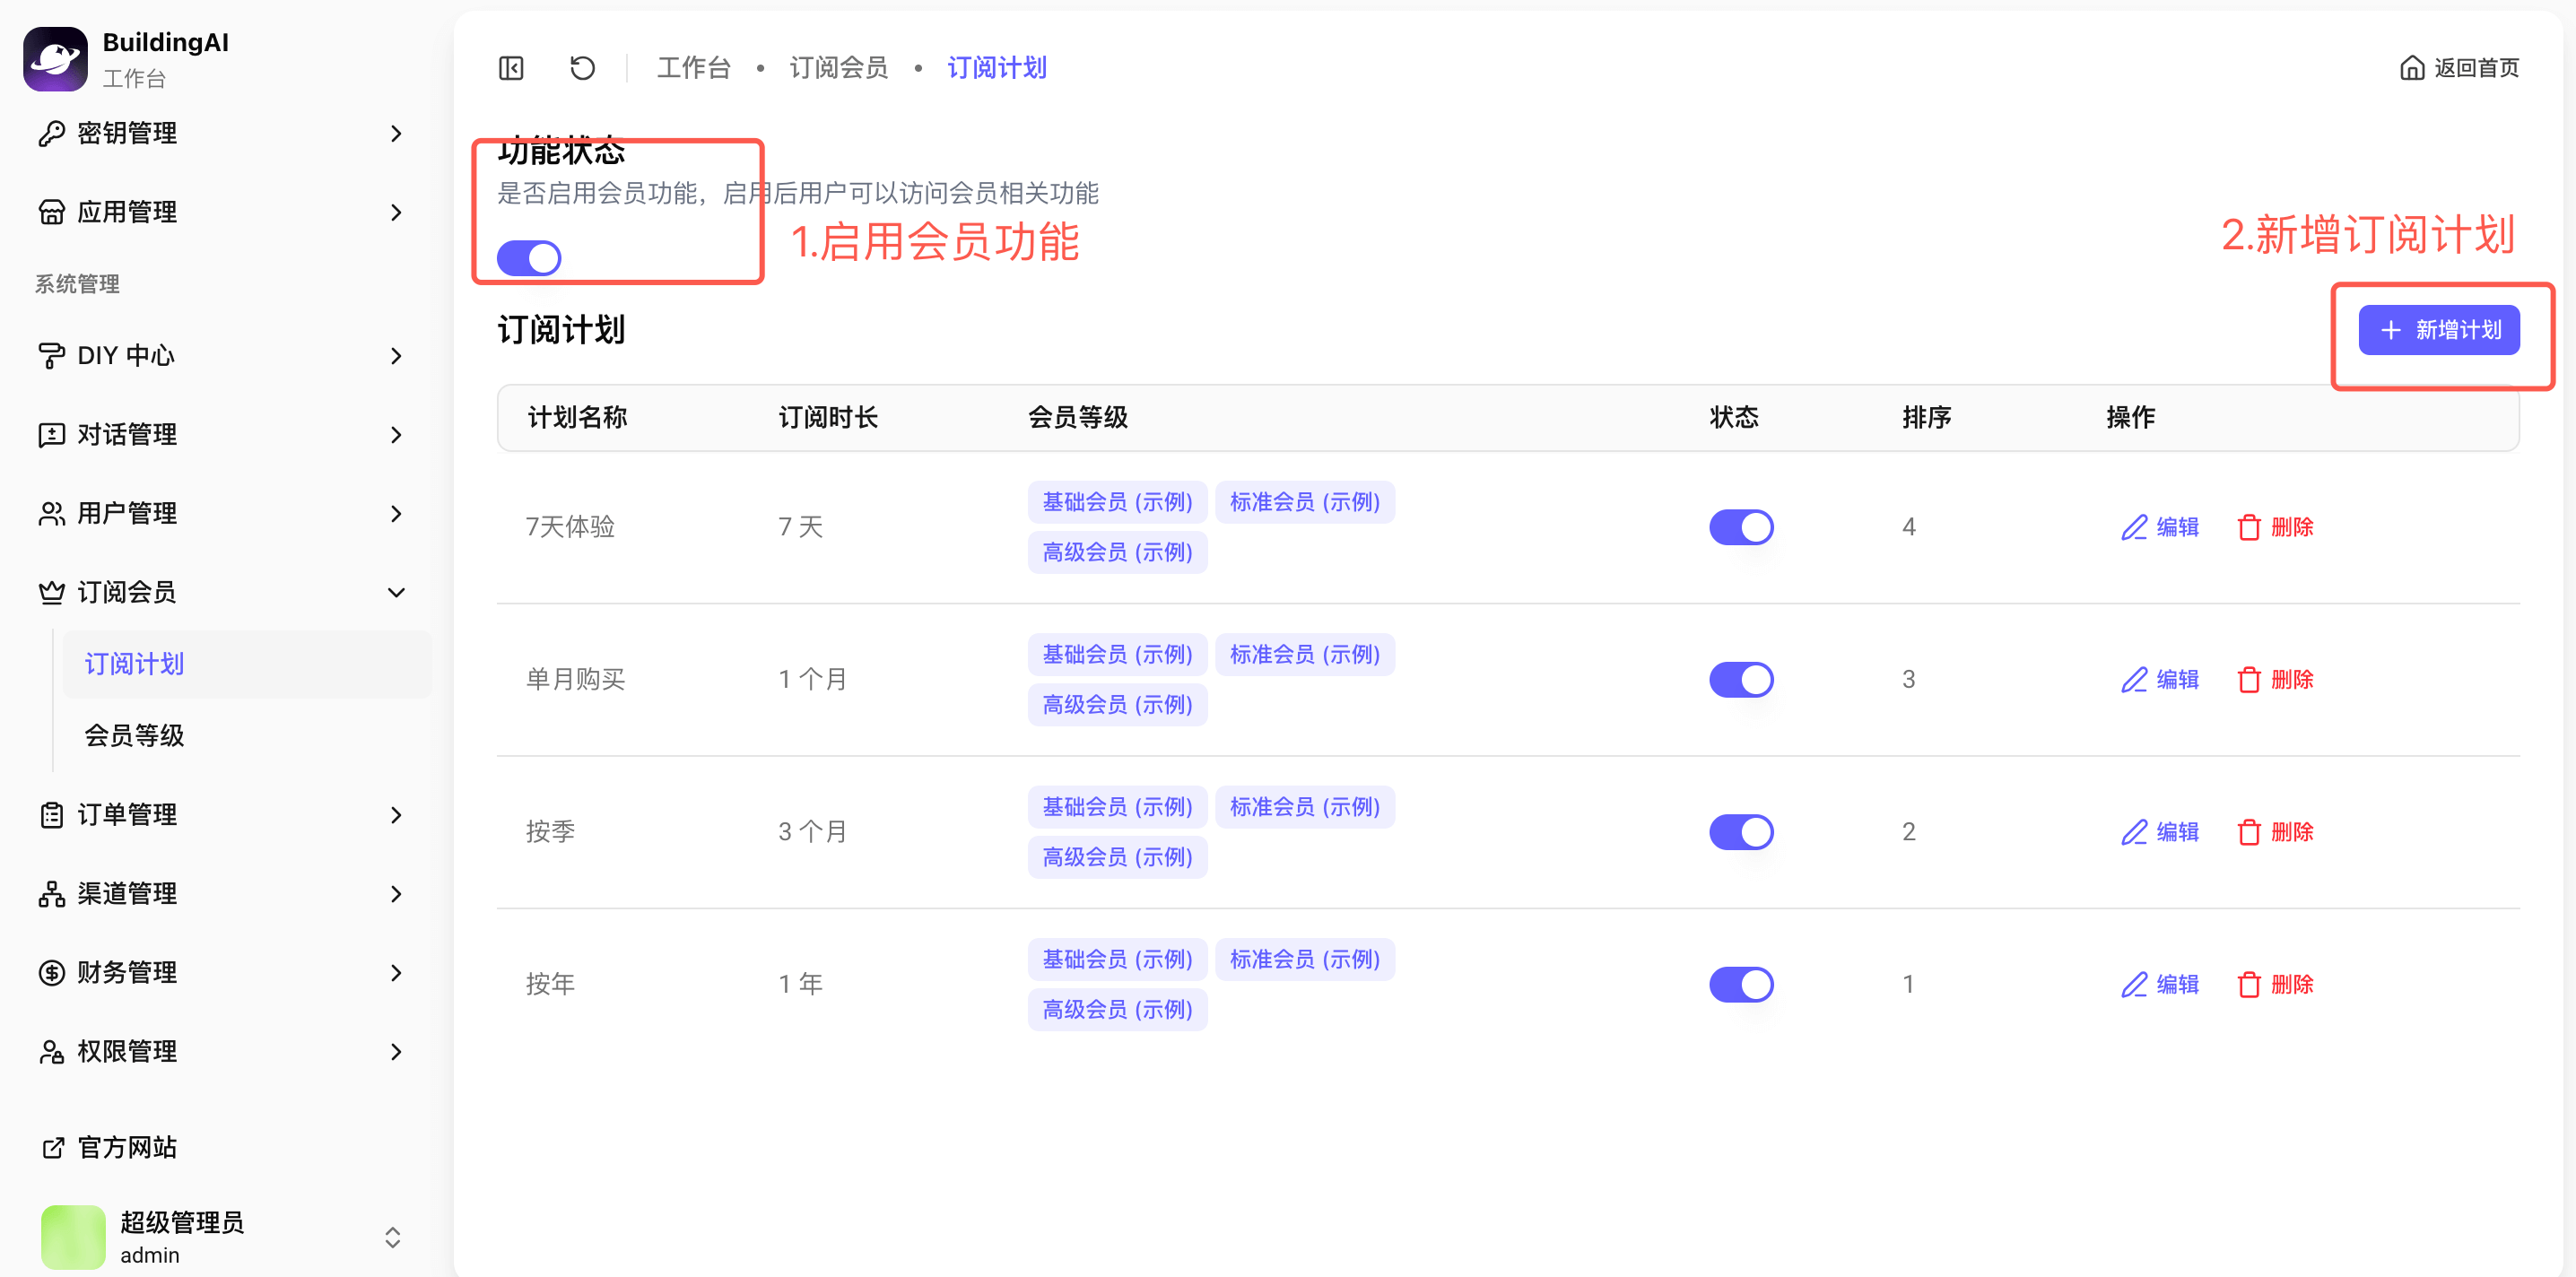Click delete trash icon for 按年 plan
Viewport: 2576px width, 1277px height.
click(x=2248, y=985)
